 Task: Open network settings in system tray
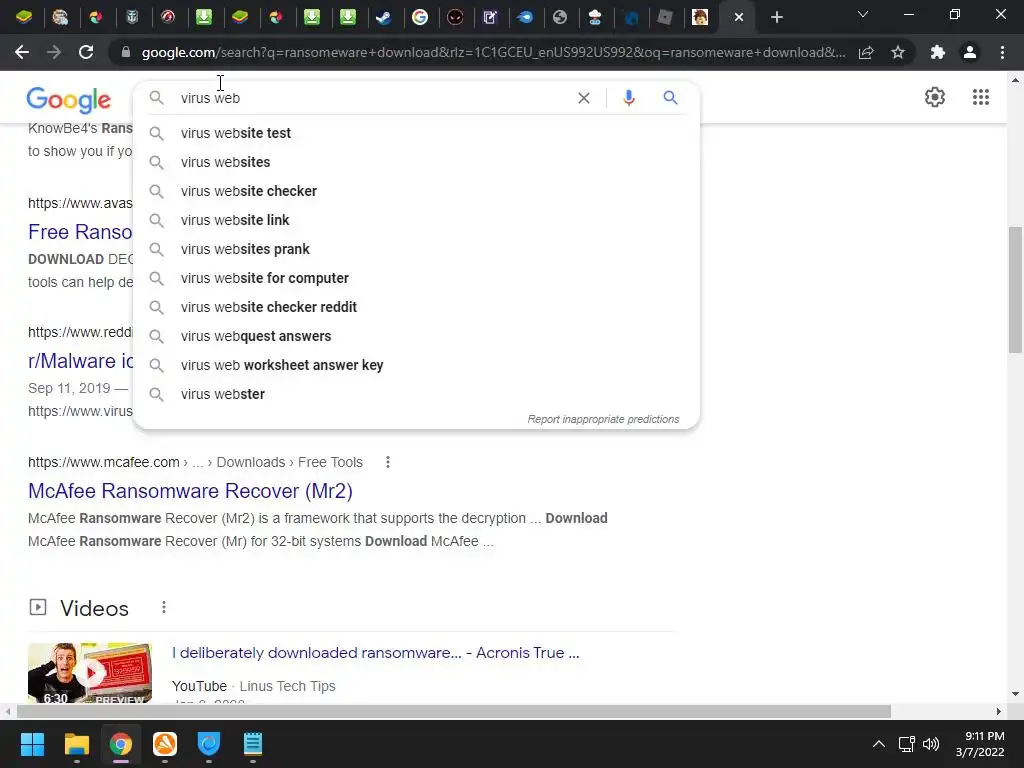[x=906, y=744]
